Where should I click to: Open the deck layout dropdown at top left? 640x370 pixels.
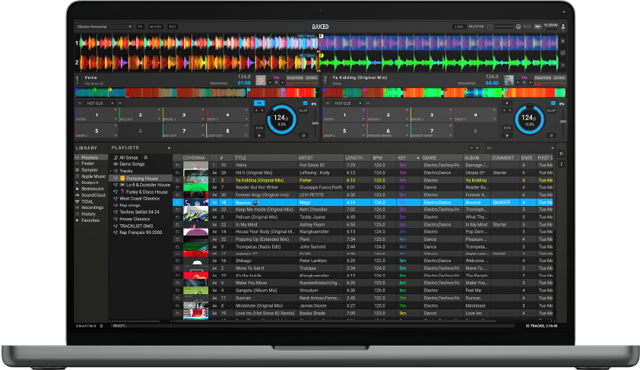(x=104, y=27)
